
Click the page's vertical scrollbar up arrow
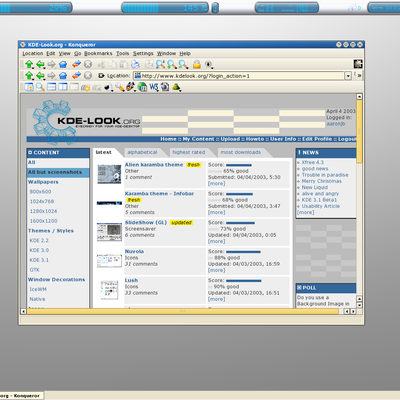click(359, 97)
